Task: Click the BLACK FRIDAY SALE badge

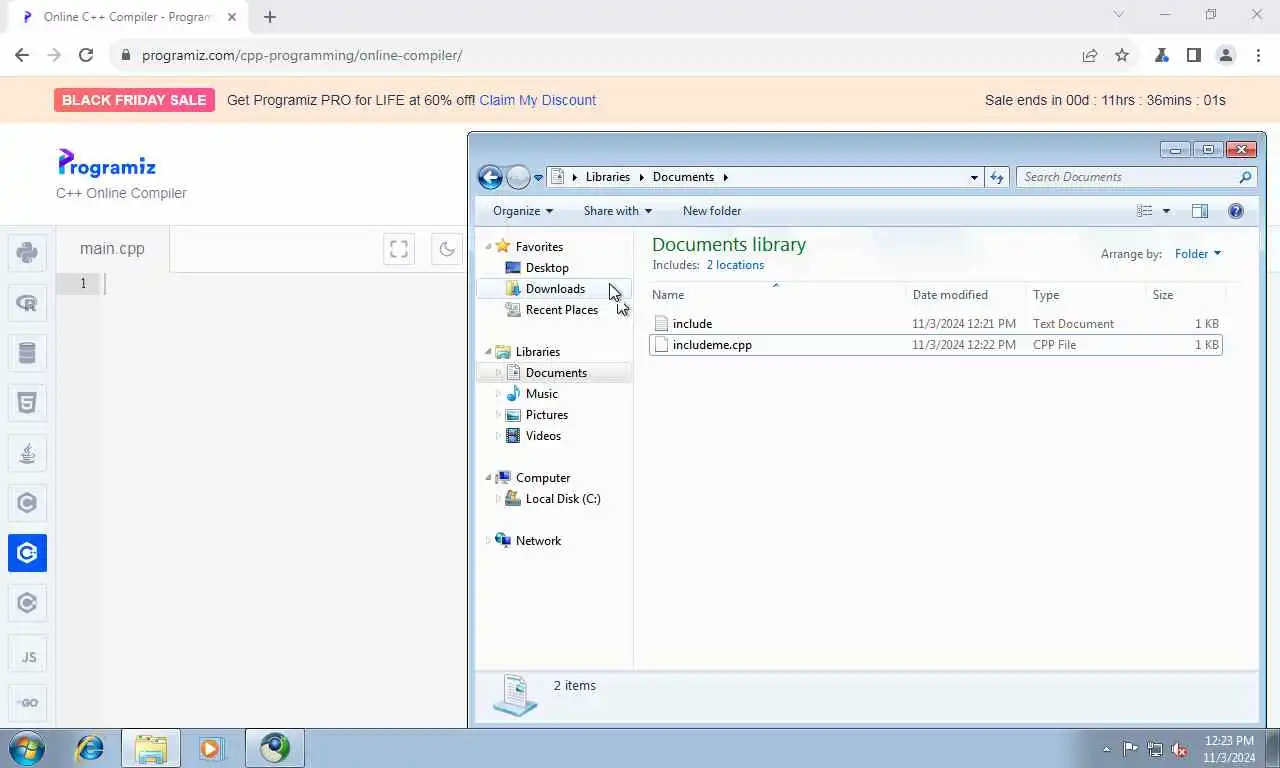Action: (134, 100)
